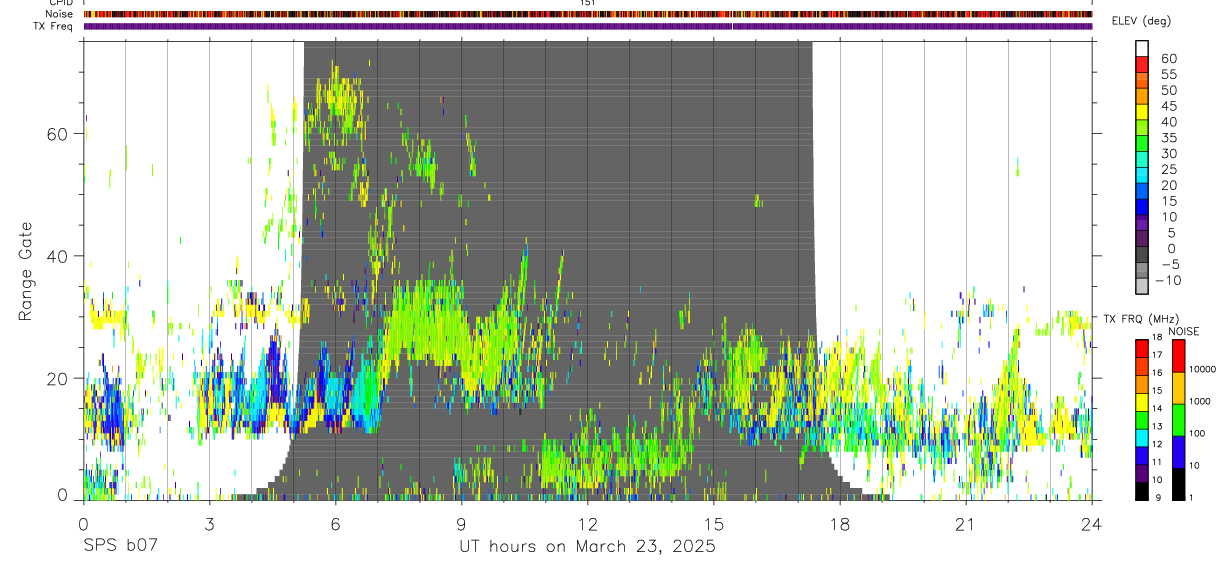Click the purple TX Freq strip at top
Viewport: 1228px width, 567px height.
(588, 26)
